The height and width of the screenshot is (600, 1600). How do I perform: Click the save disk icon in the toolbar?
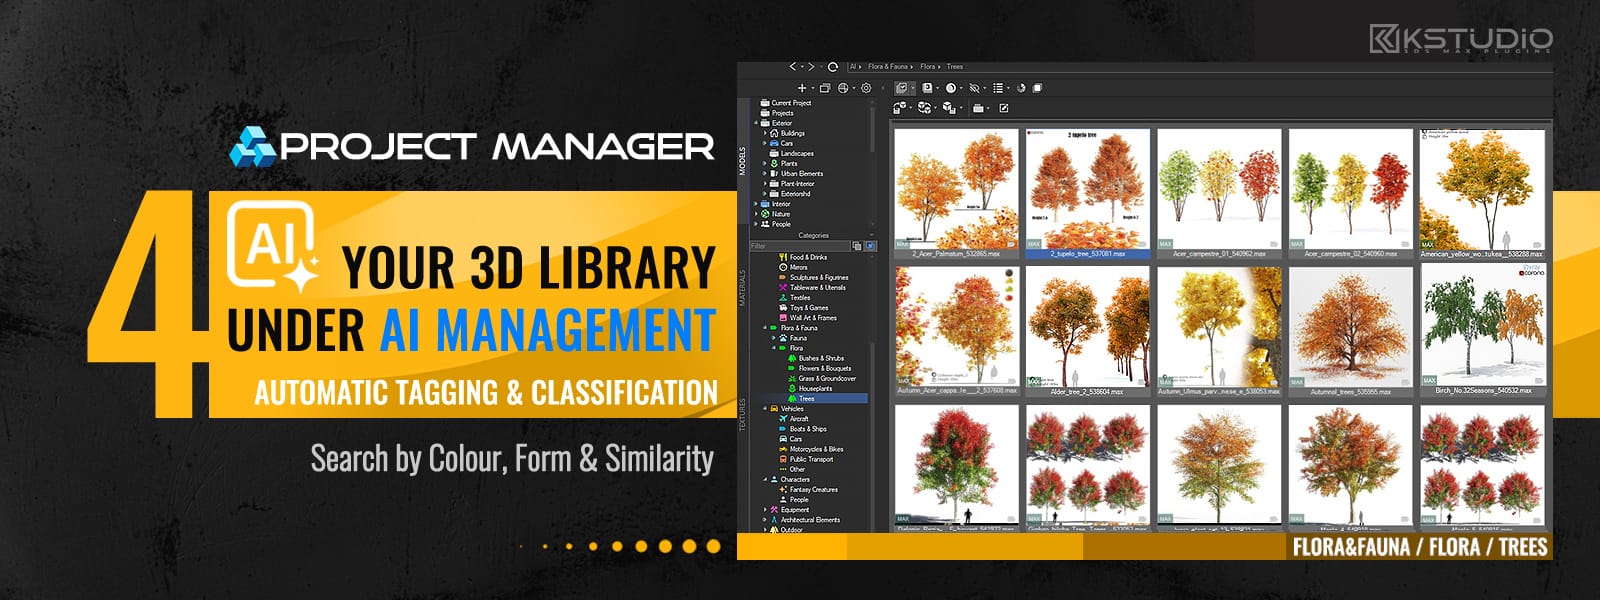(927, 88)
